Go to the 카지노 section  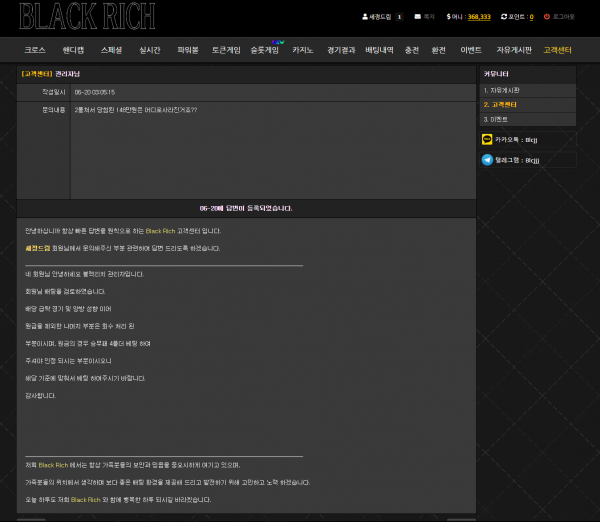(x=302, y=49)
